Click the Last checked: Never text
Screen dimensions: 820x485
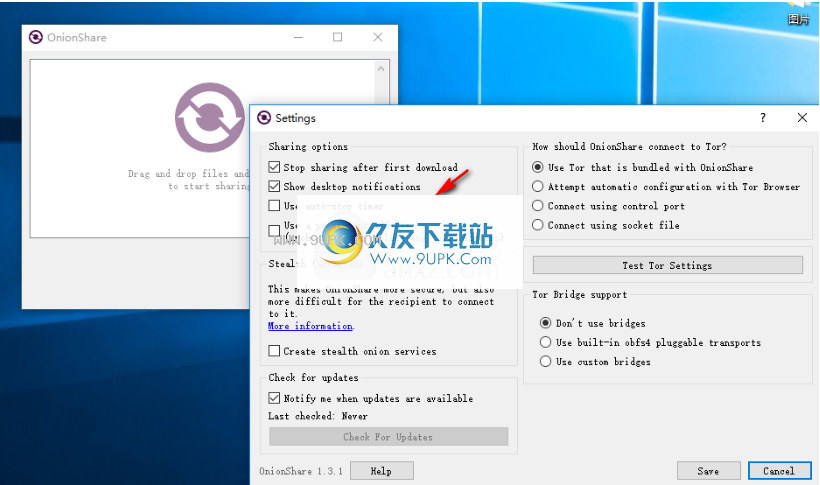318,416
